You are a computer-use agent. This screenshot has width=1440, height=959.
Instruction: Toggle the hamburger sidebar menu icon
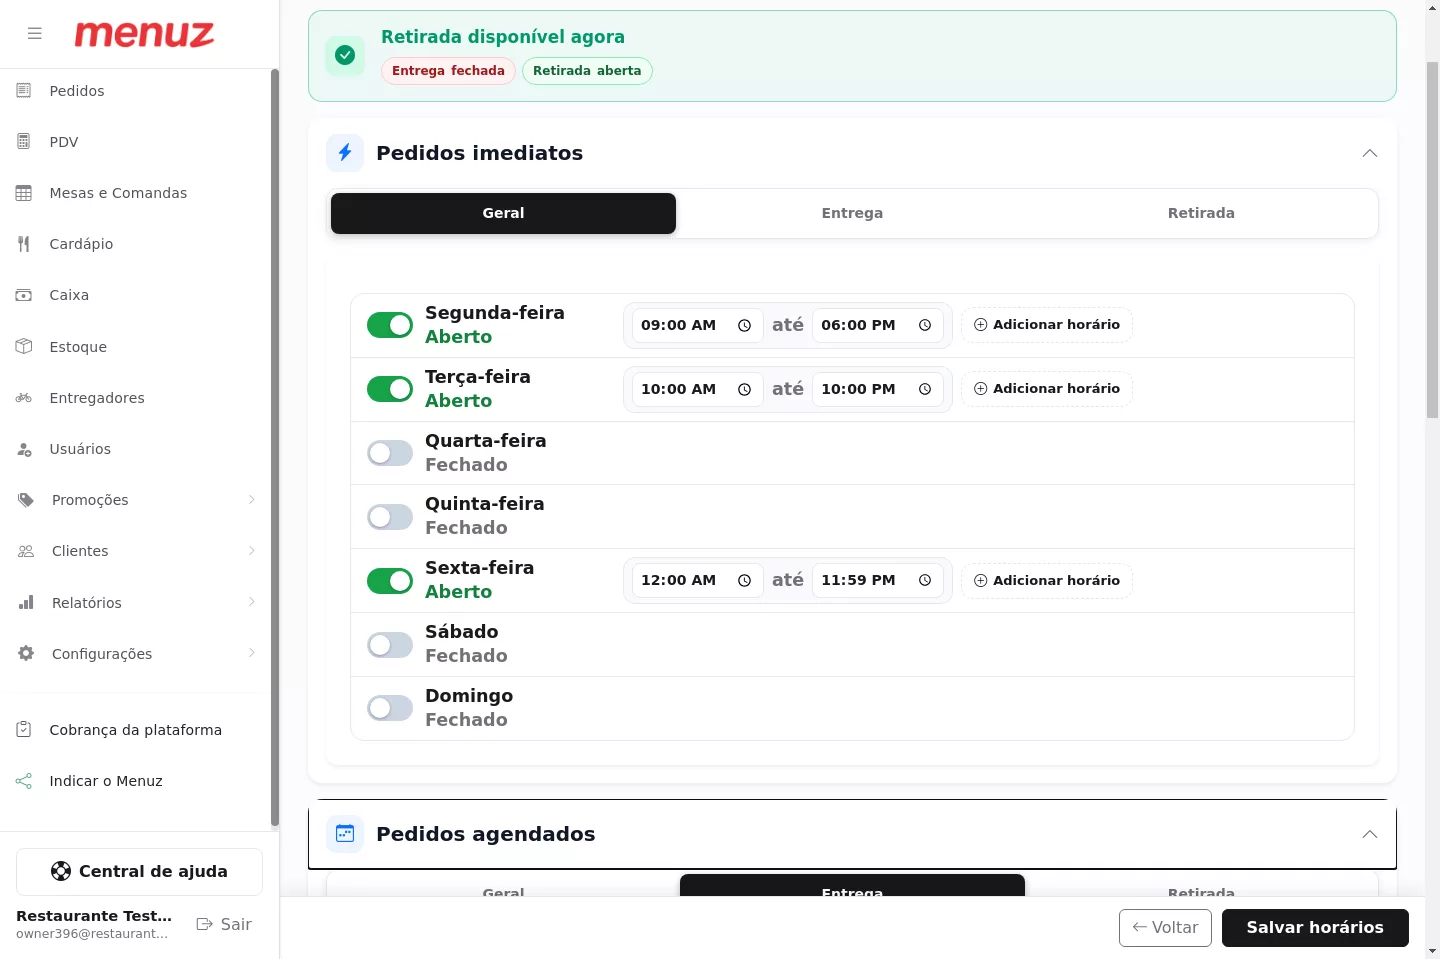coord(35,33)
